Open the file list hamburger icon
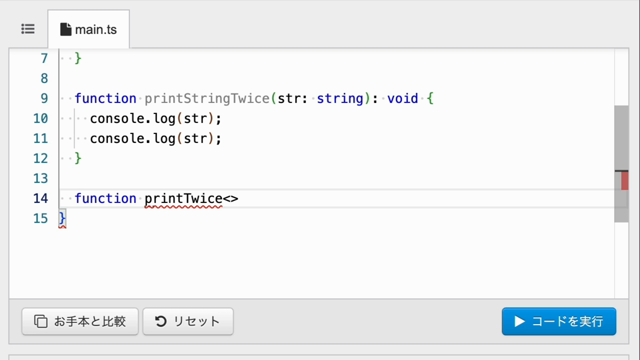 (x=28, y=29)
